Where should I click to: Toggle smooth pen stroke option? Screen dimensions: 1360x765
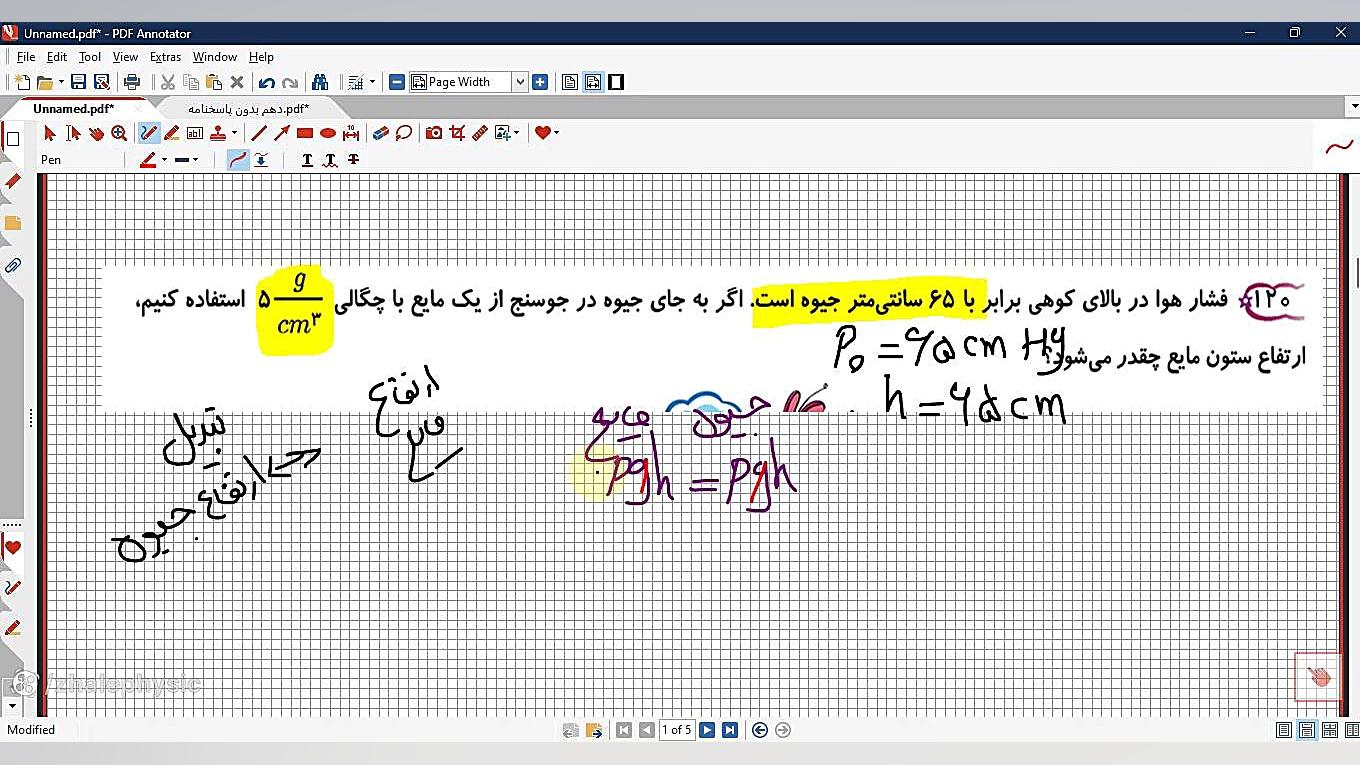click(x=238, y=160)
